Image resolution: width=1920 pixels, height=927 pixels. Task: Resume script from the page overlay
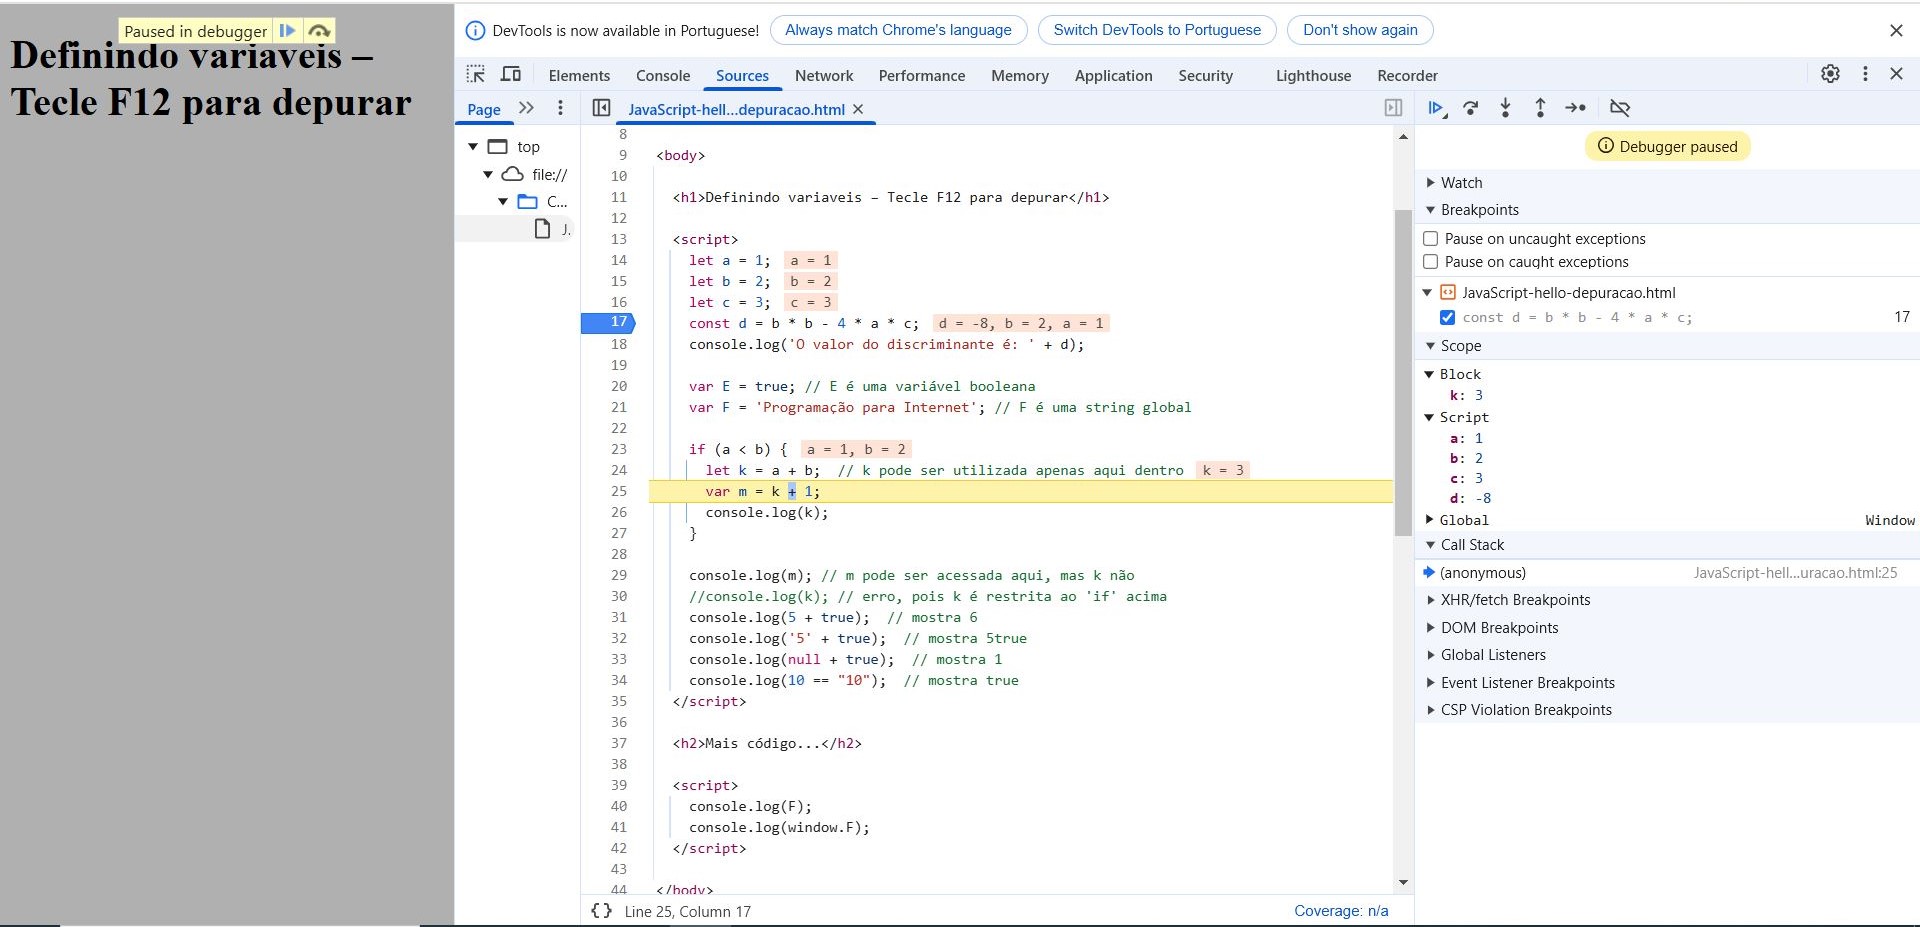pos(287,31)
